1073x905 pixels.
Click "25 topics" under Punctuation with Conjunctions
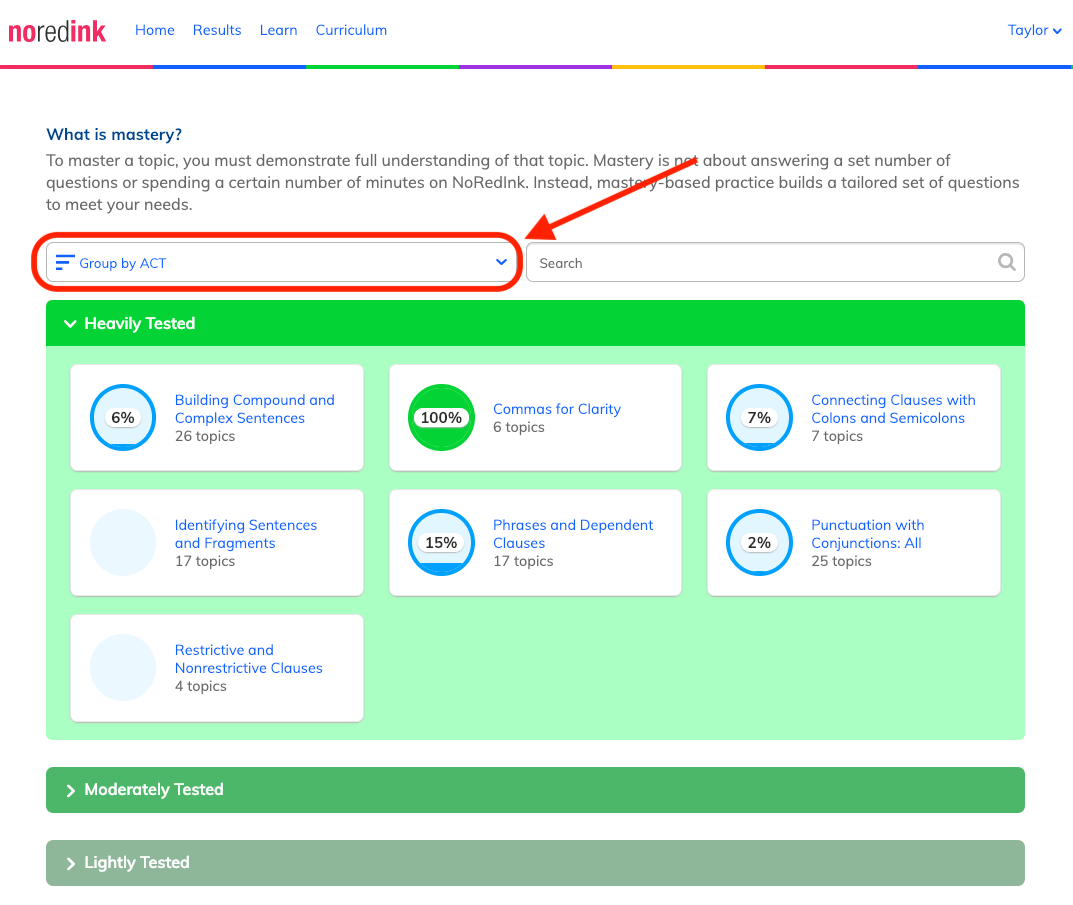coord(841,561)
